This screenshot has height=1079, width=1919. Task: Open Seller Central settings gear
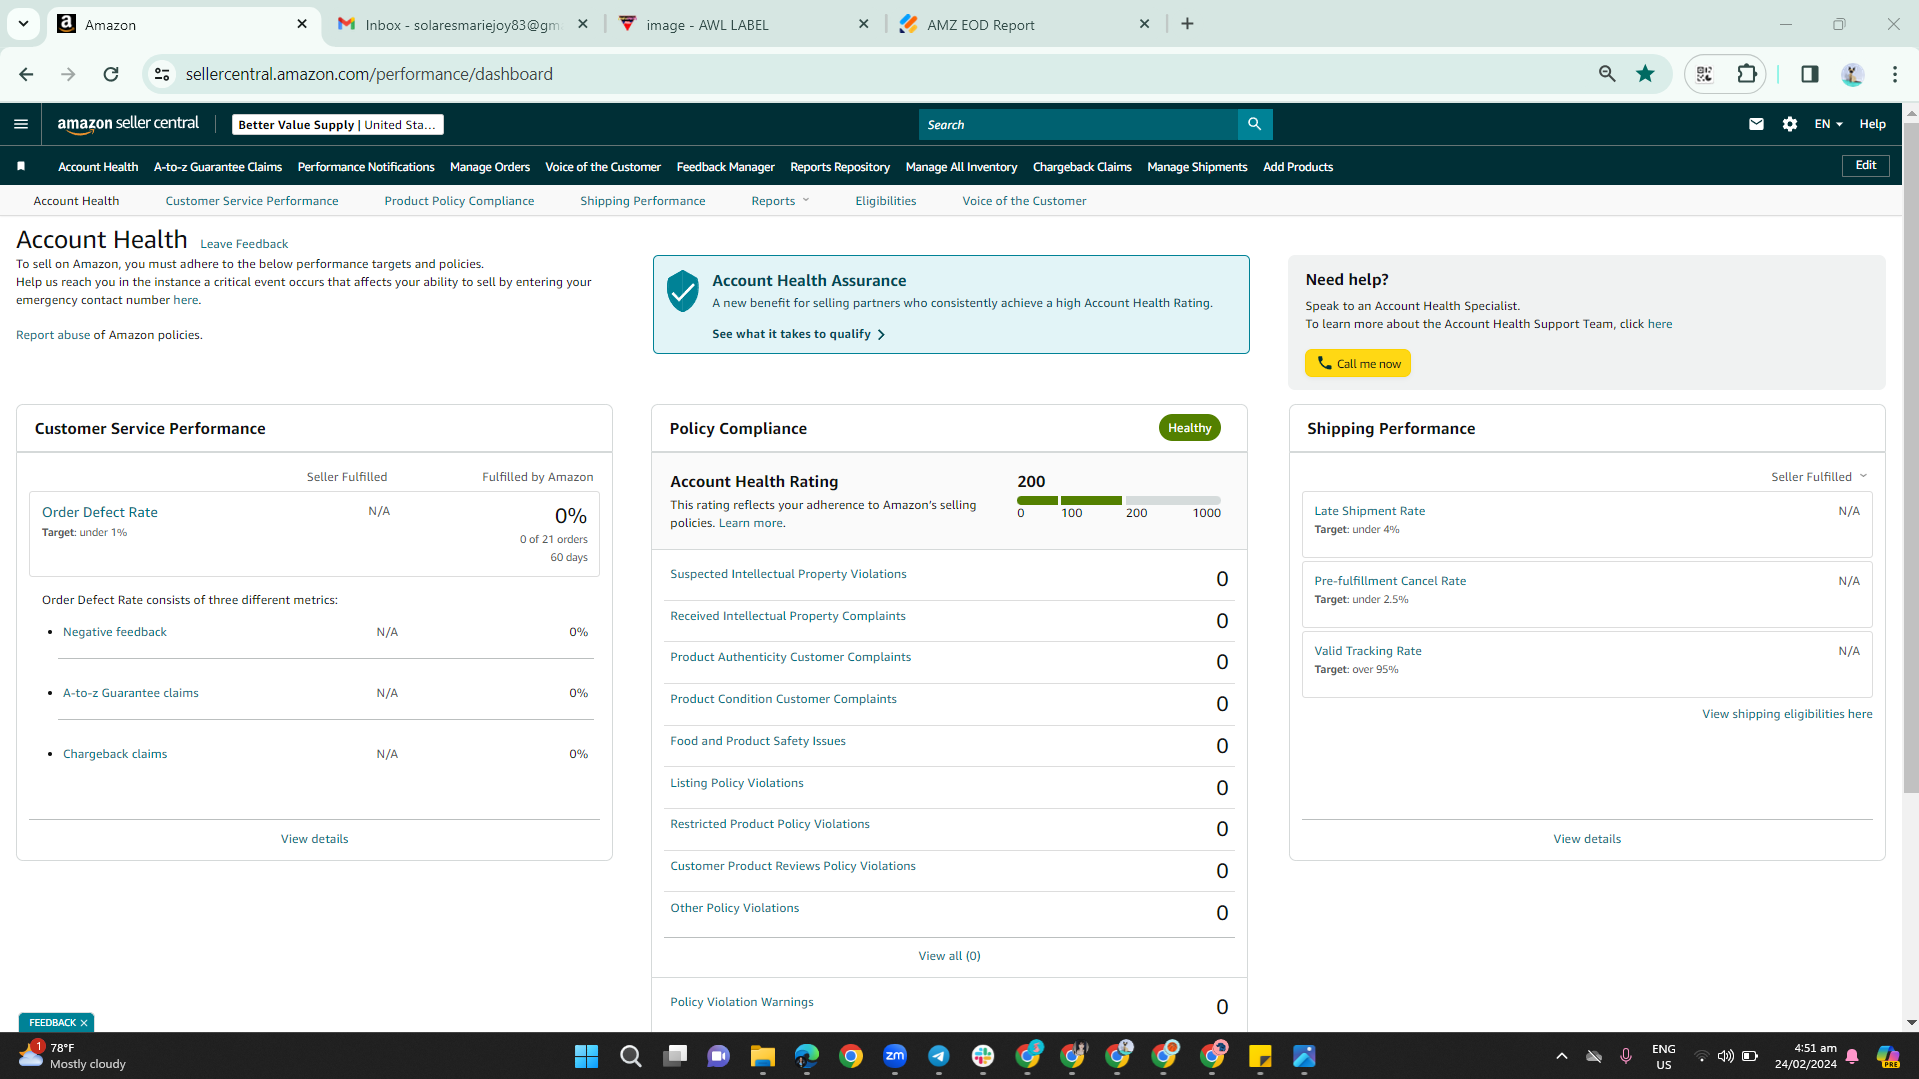(1790, 124)
